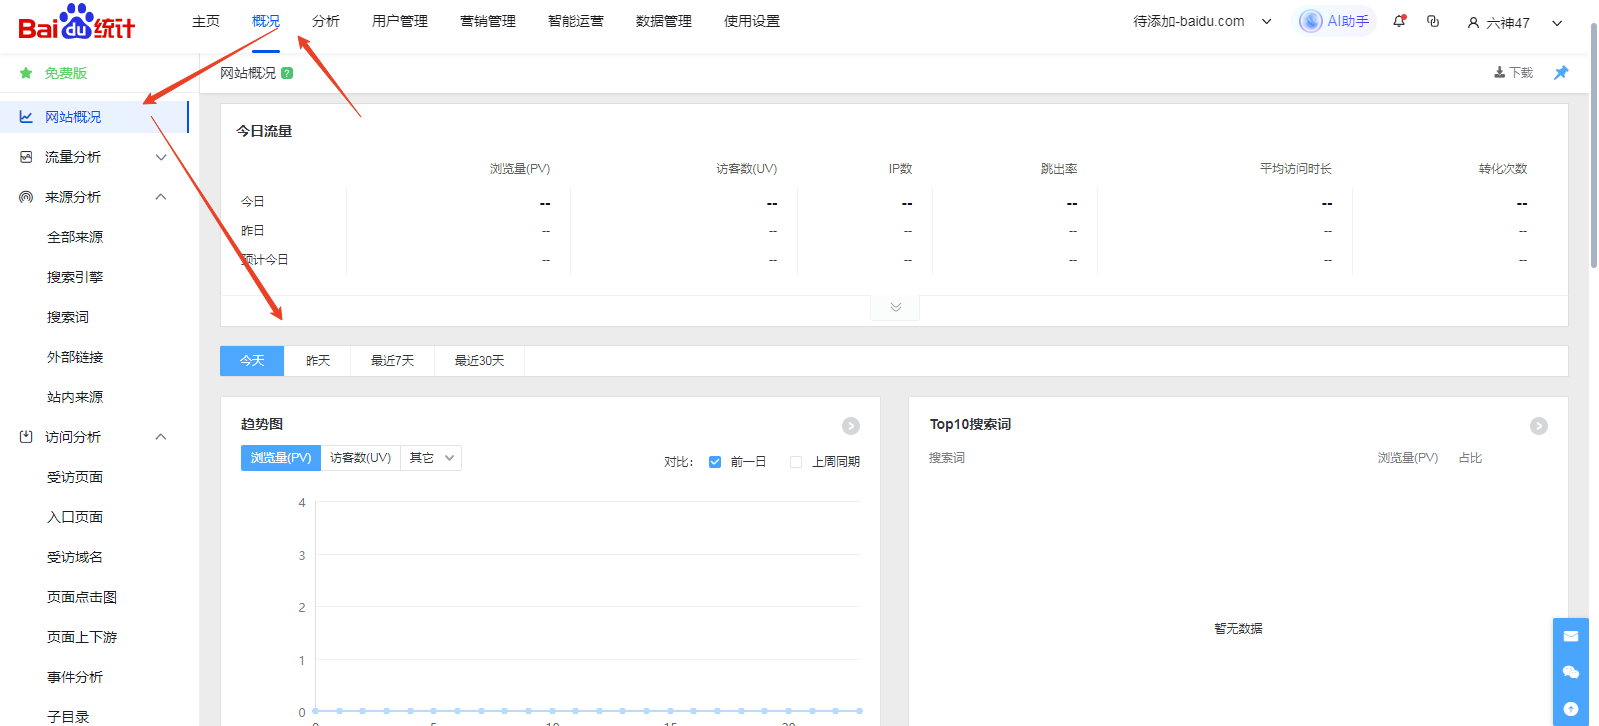This screenshot has width=1599, height=726.
Task: Collapse the 访问分析 menu chevron
Action: [161, 437]
